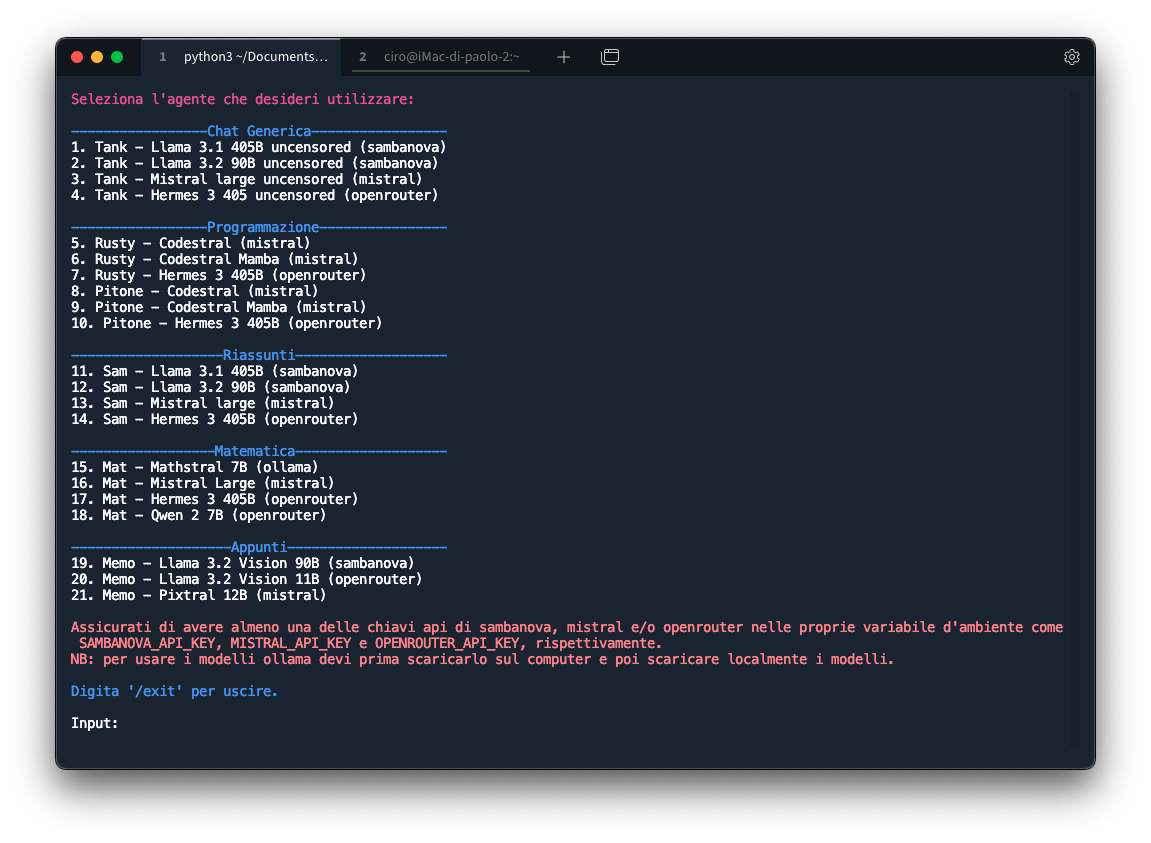The height and width of the screenshot is (843, 1151).
Task: Switch to the python3 ~/Documents tab
Action: (x=242, y=57)
